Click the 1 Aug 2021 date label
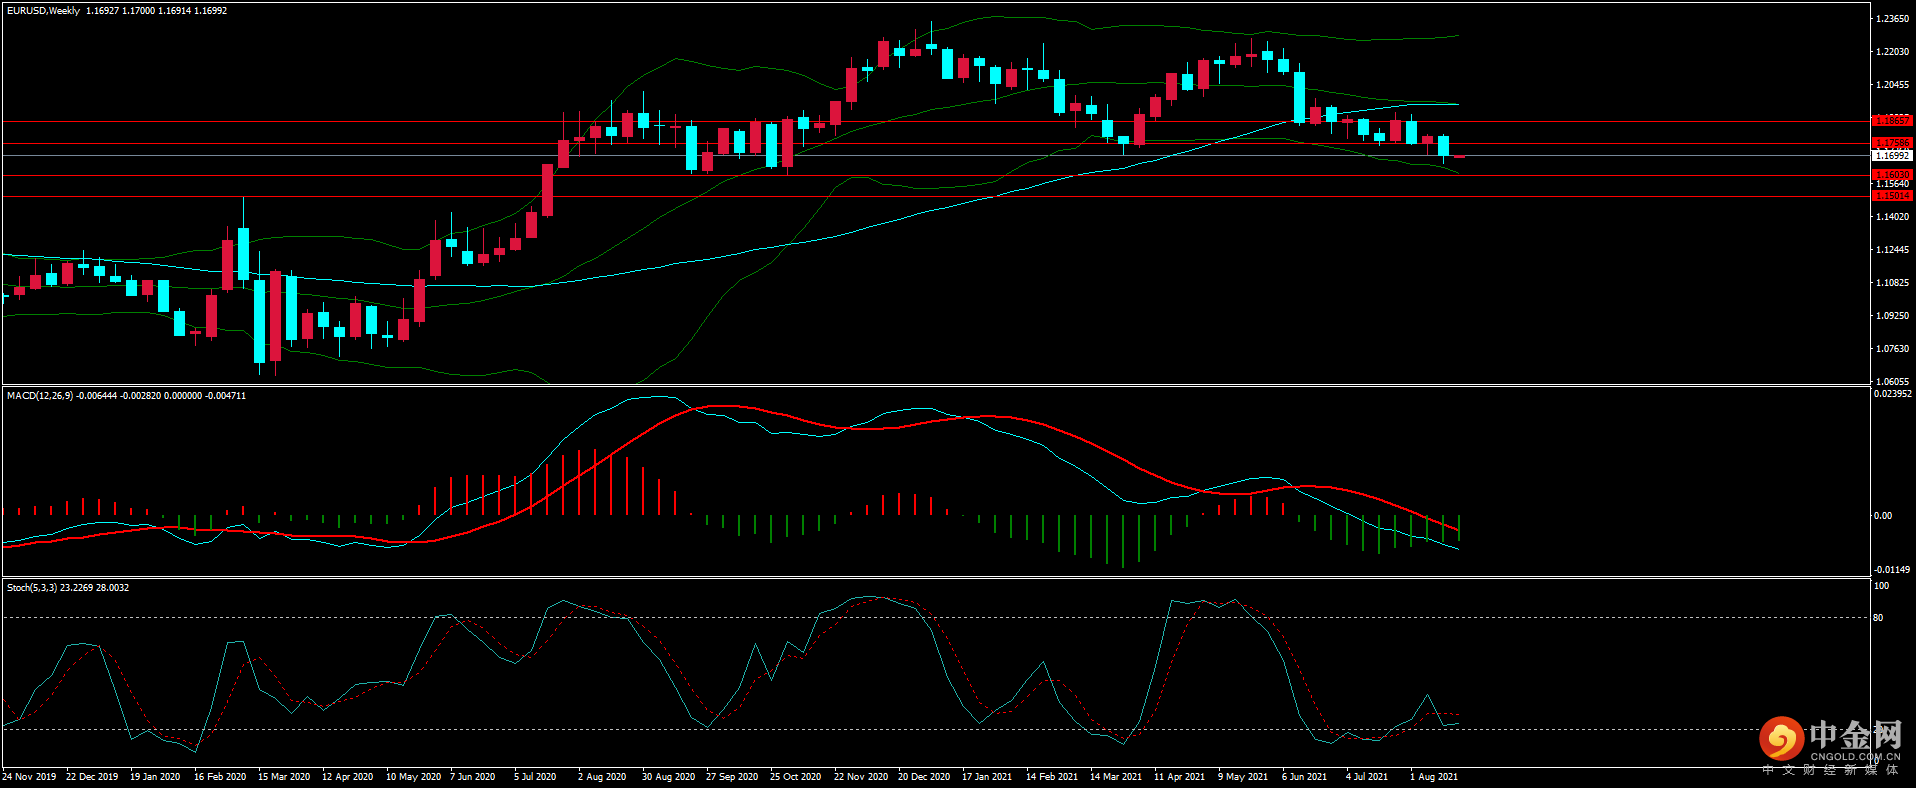 tap(1433, 777)
